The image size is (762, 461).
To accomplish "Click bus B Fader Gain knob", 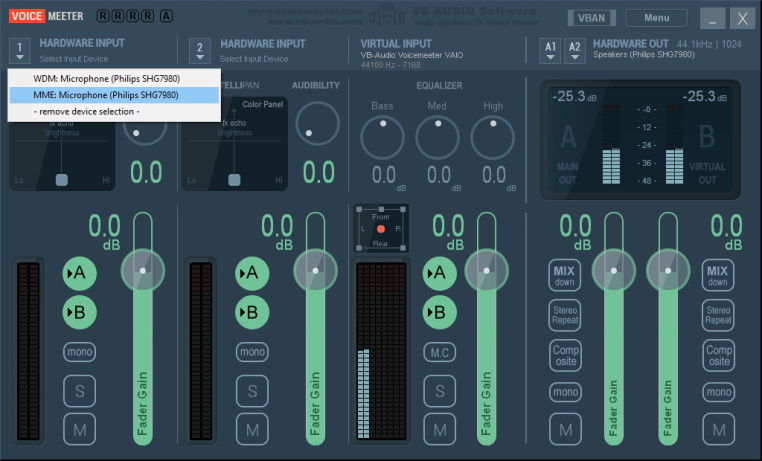I will point(668,271).
